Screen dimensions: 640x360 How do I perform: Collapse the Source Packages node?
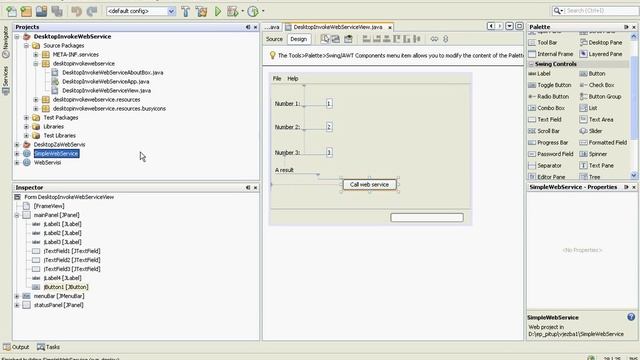pyautogui.click(x=26, y=46)
